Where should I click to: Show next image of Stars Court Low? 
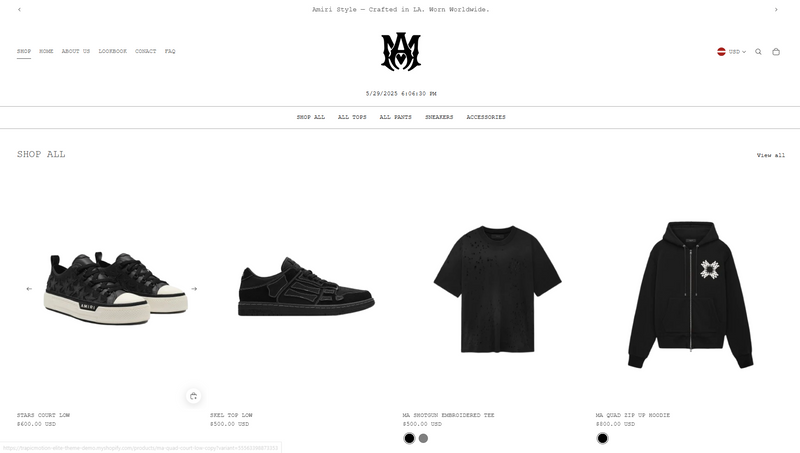click(x=194, y=289)
